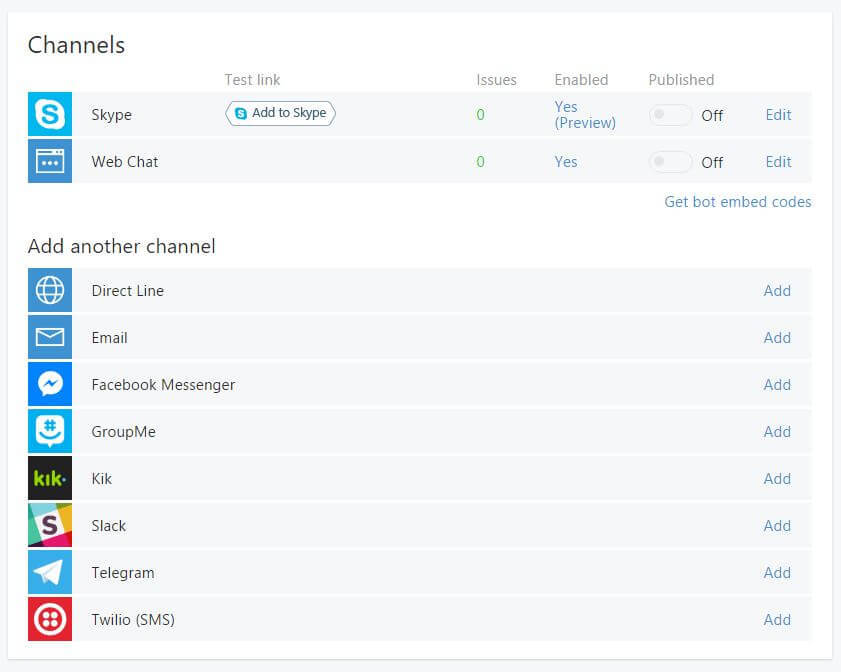This screenshot has width=841, height=672.
Task: Toggle the Published switch for Skype
Action: (670, 115)
